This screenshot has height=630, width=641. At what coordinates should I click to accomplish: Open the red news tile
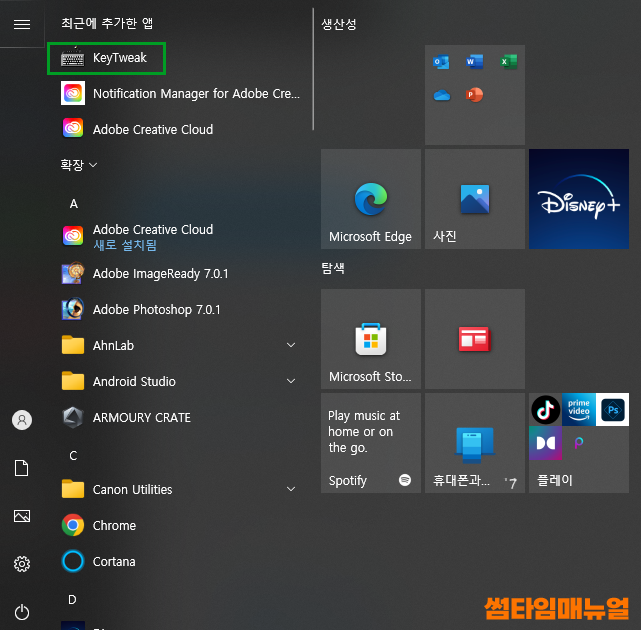tap(475, 339)
